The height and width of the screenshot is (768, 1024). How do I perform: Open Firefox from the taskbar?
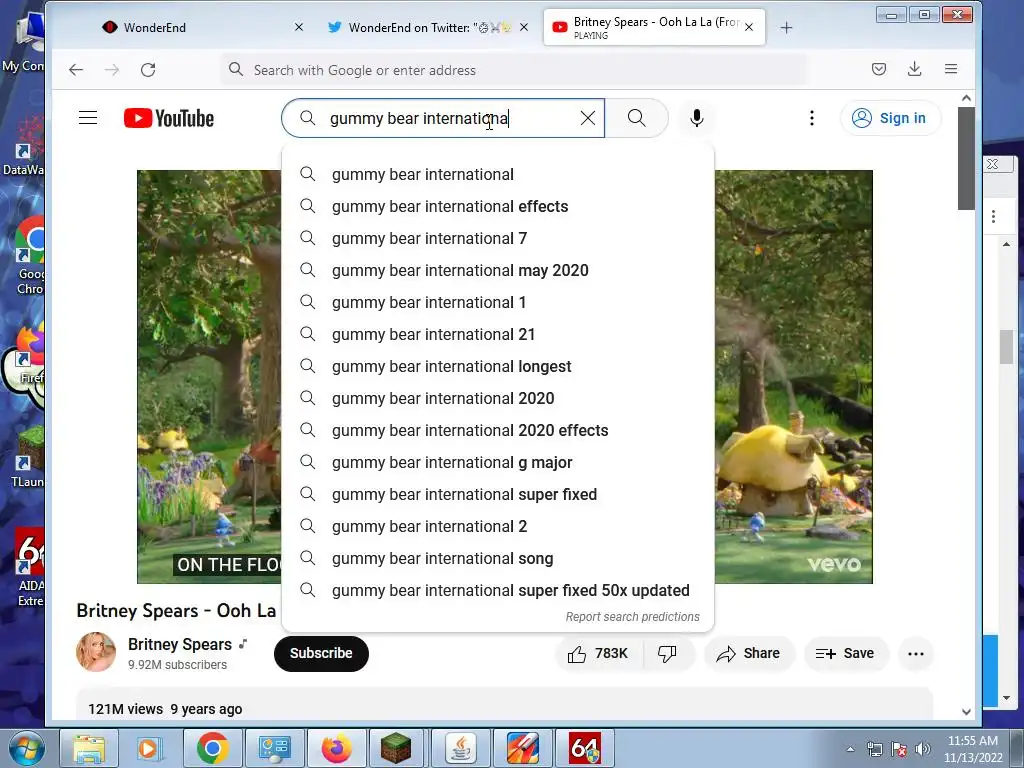coord(336,748)
